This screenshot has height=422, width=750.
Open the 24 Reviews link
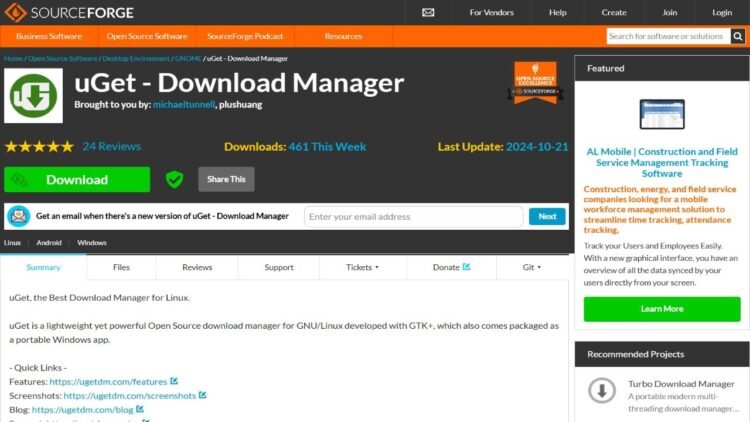point(111,146)
